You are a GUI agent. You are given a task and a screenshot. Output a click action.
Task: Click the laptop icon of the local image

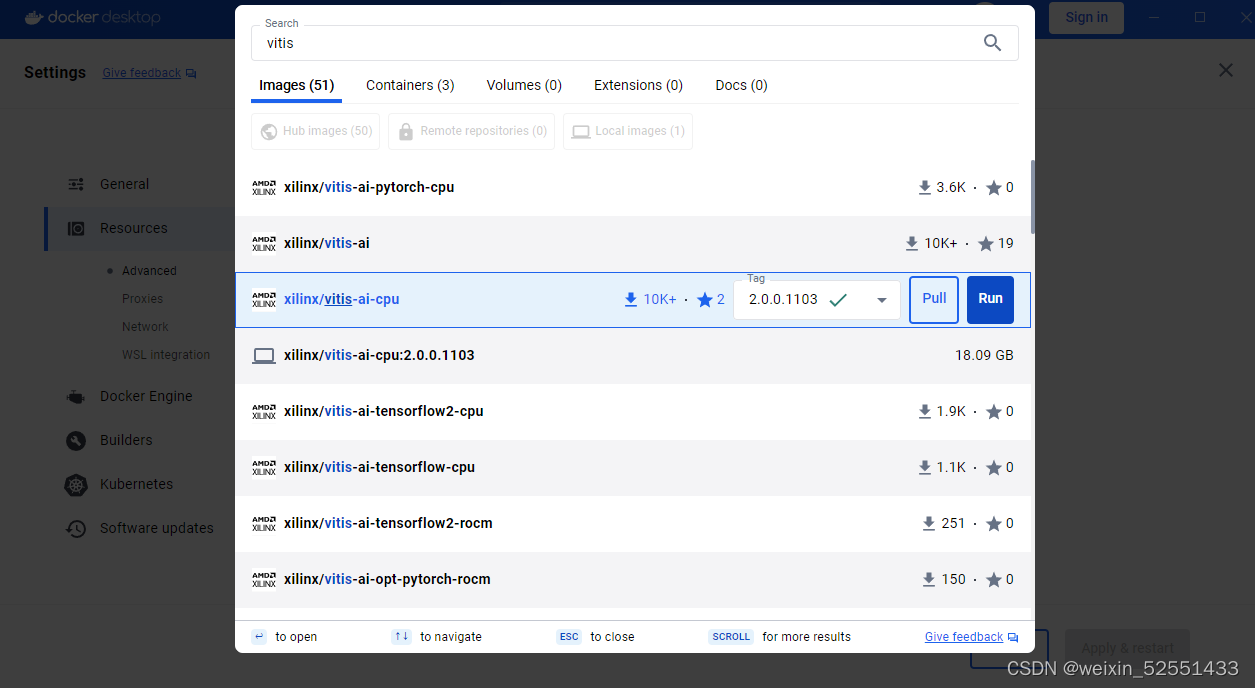point(264,355)
